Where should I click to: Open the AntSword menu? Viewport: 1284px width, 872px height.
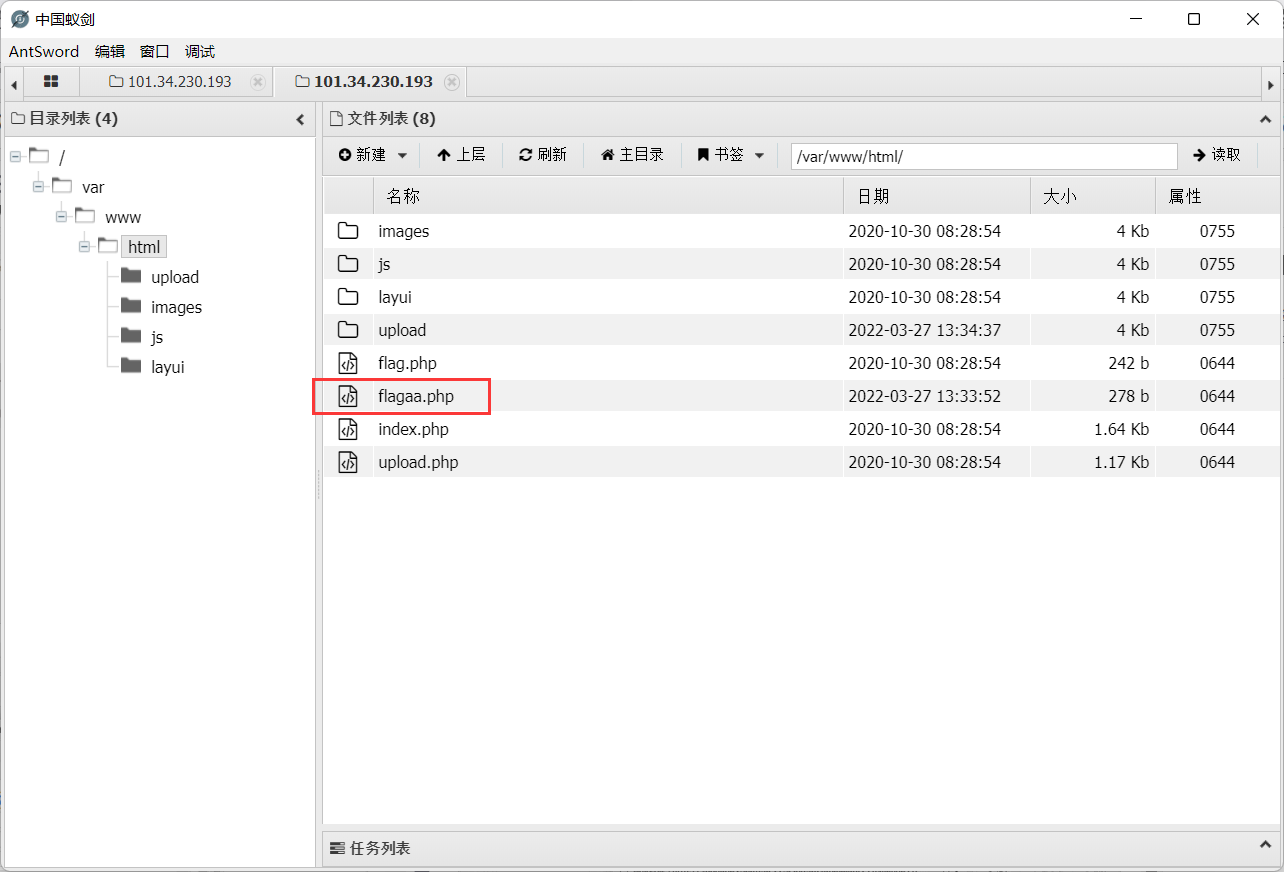click(x=44, y=52)
